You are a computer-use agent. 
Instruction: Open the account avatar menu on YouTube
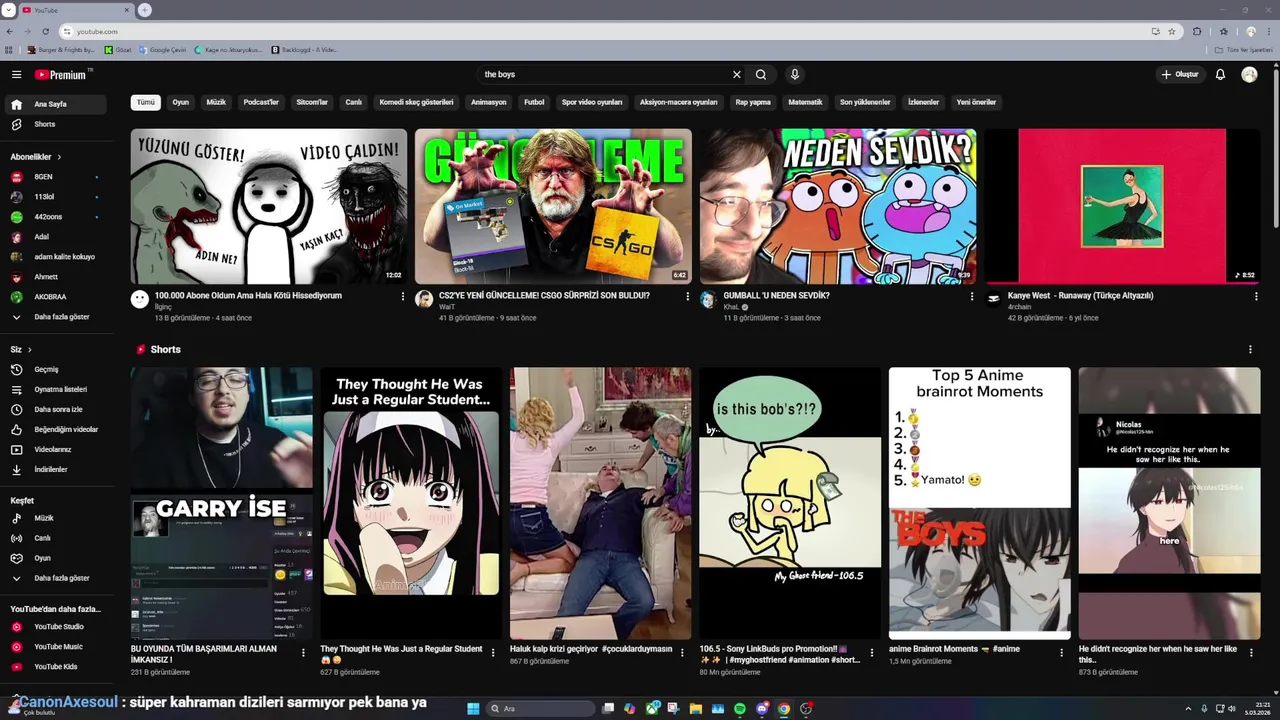1249,75
